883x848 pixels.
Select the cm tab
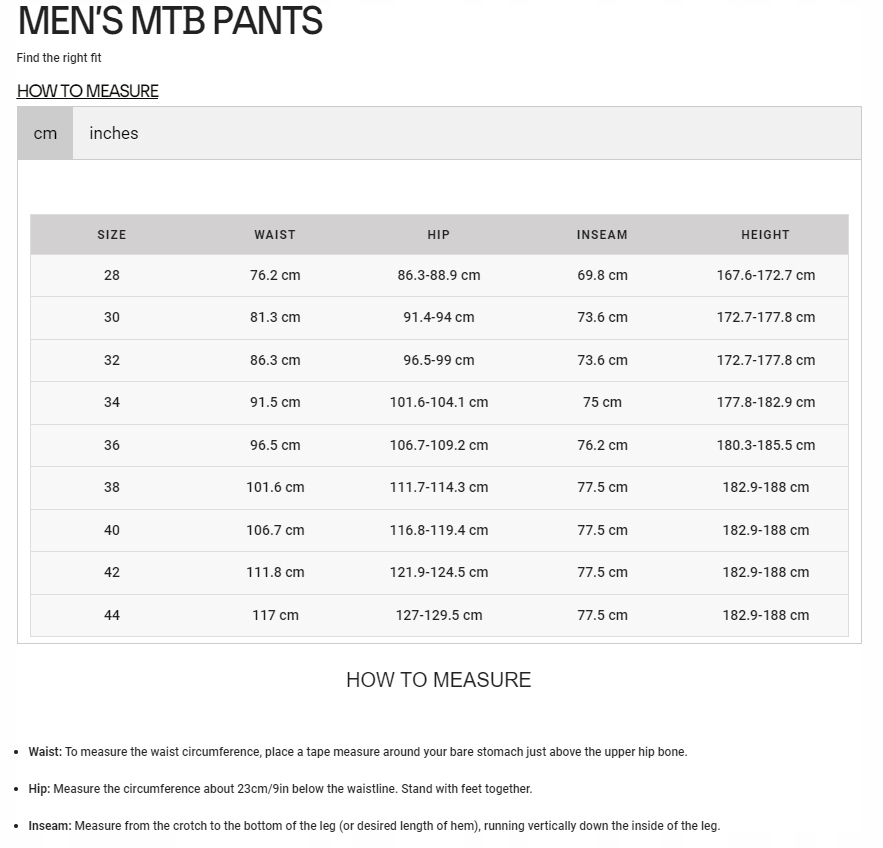click(45, 133)
